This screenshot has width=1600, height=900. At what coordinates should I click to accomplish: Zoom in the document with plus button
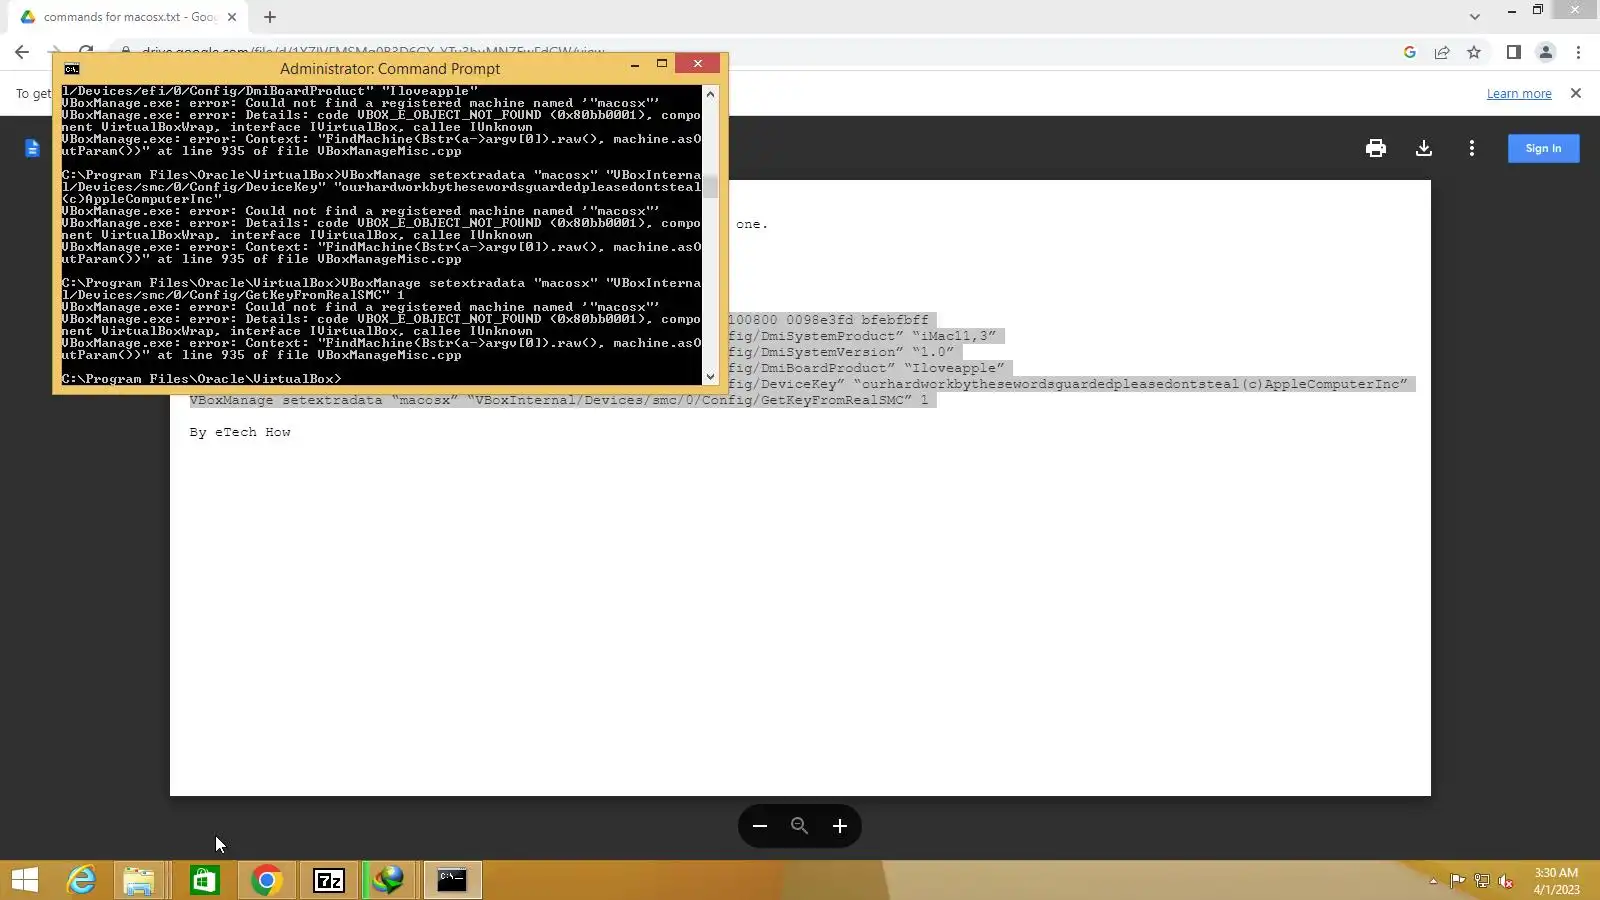click(840, 826)
